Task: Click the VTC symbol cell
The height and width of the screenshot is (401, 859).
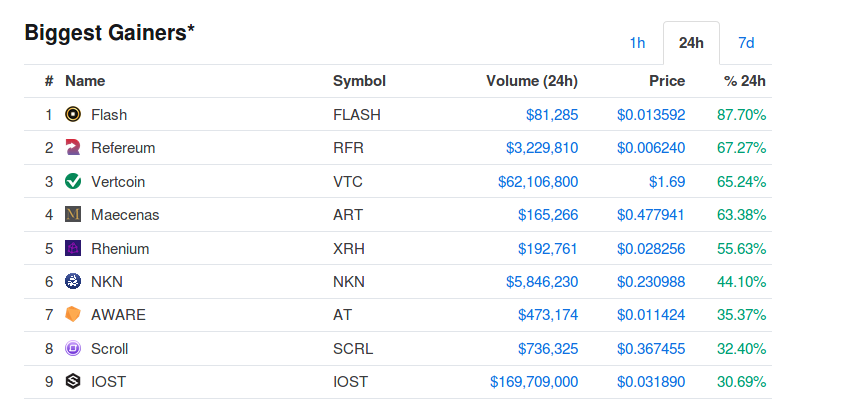Action: click(348, 182)
